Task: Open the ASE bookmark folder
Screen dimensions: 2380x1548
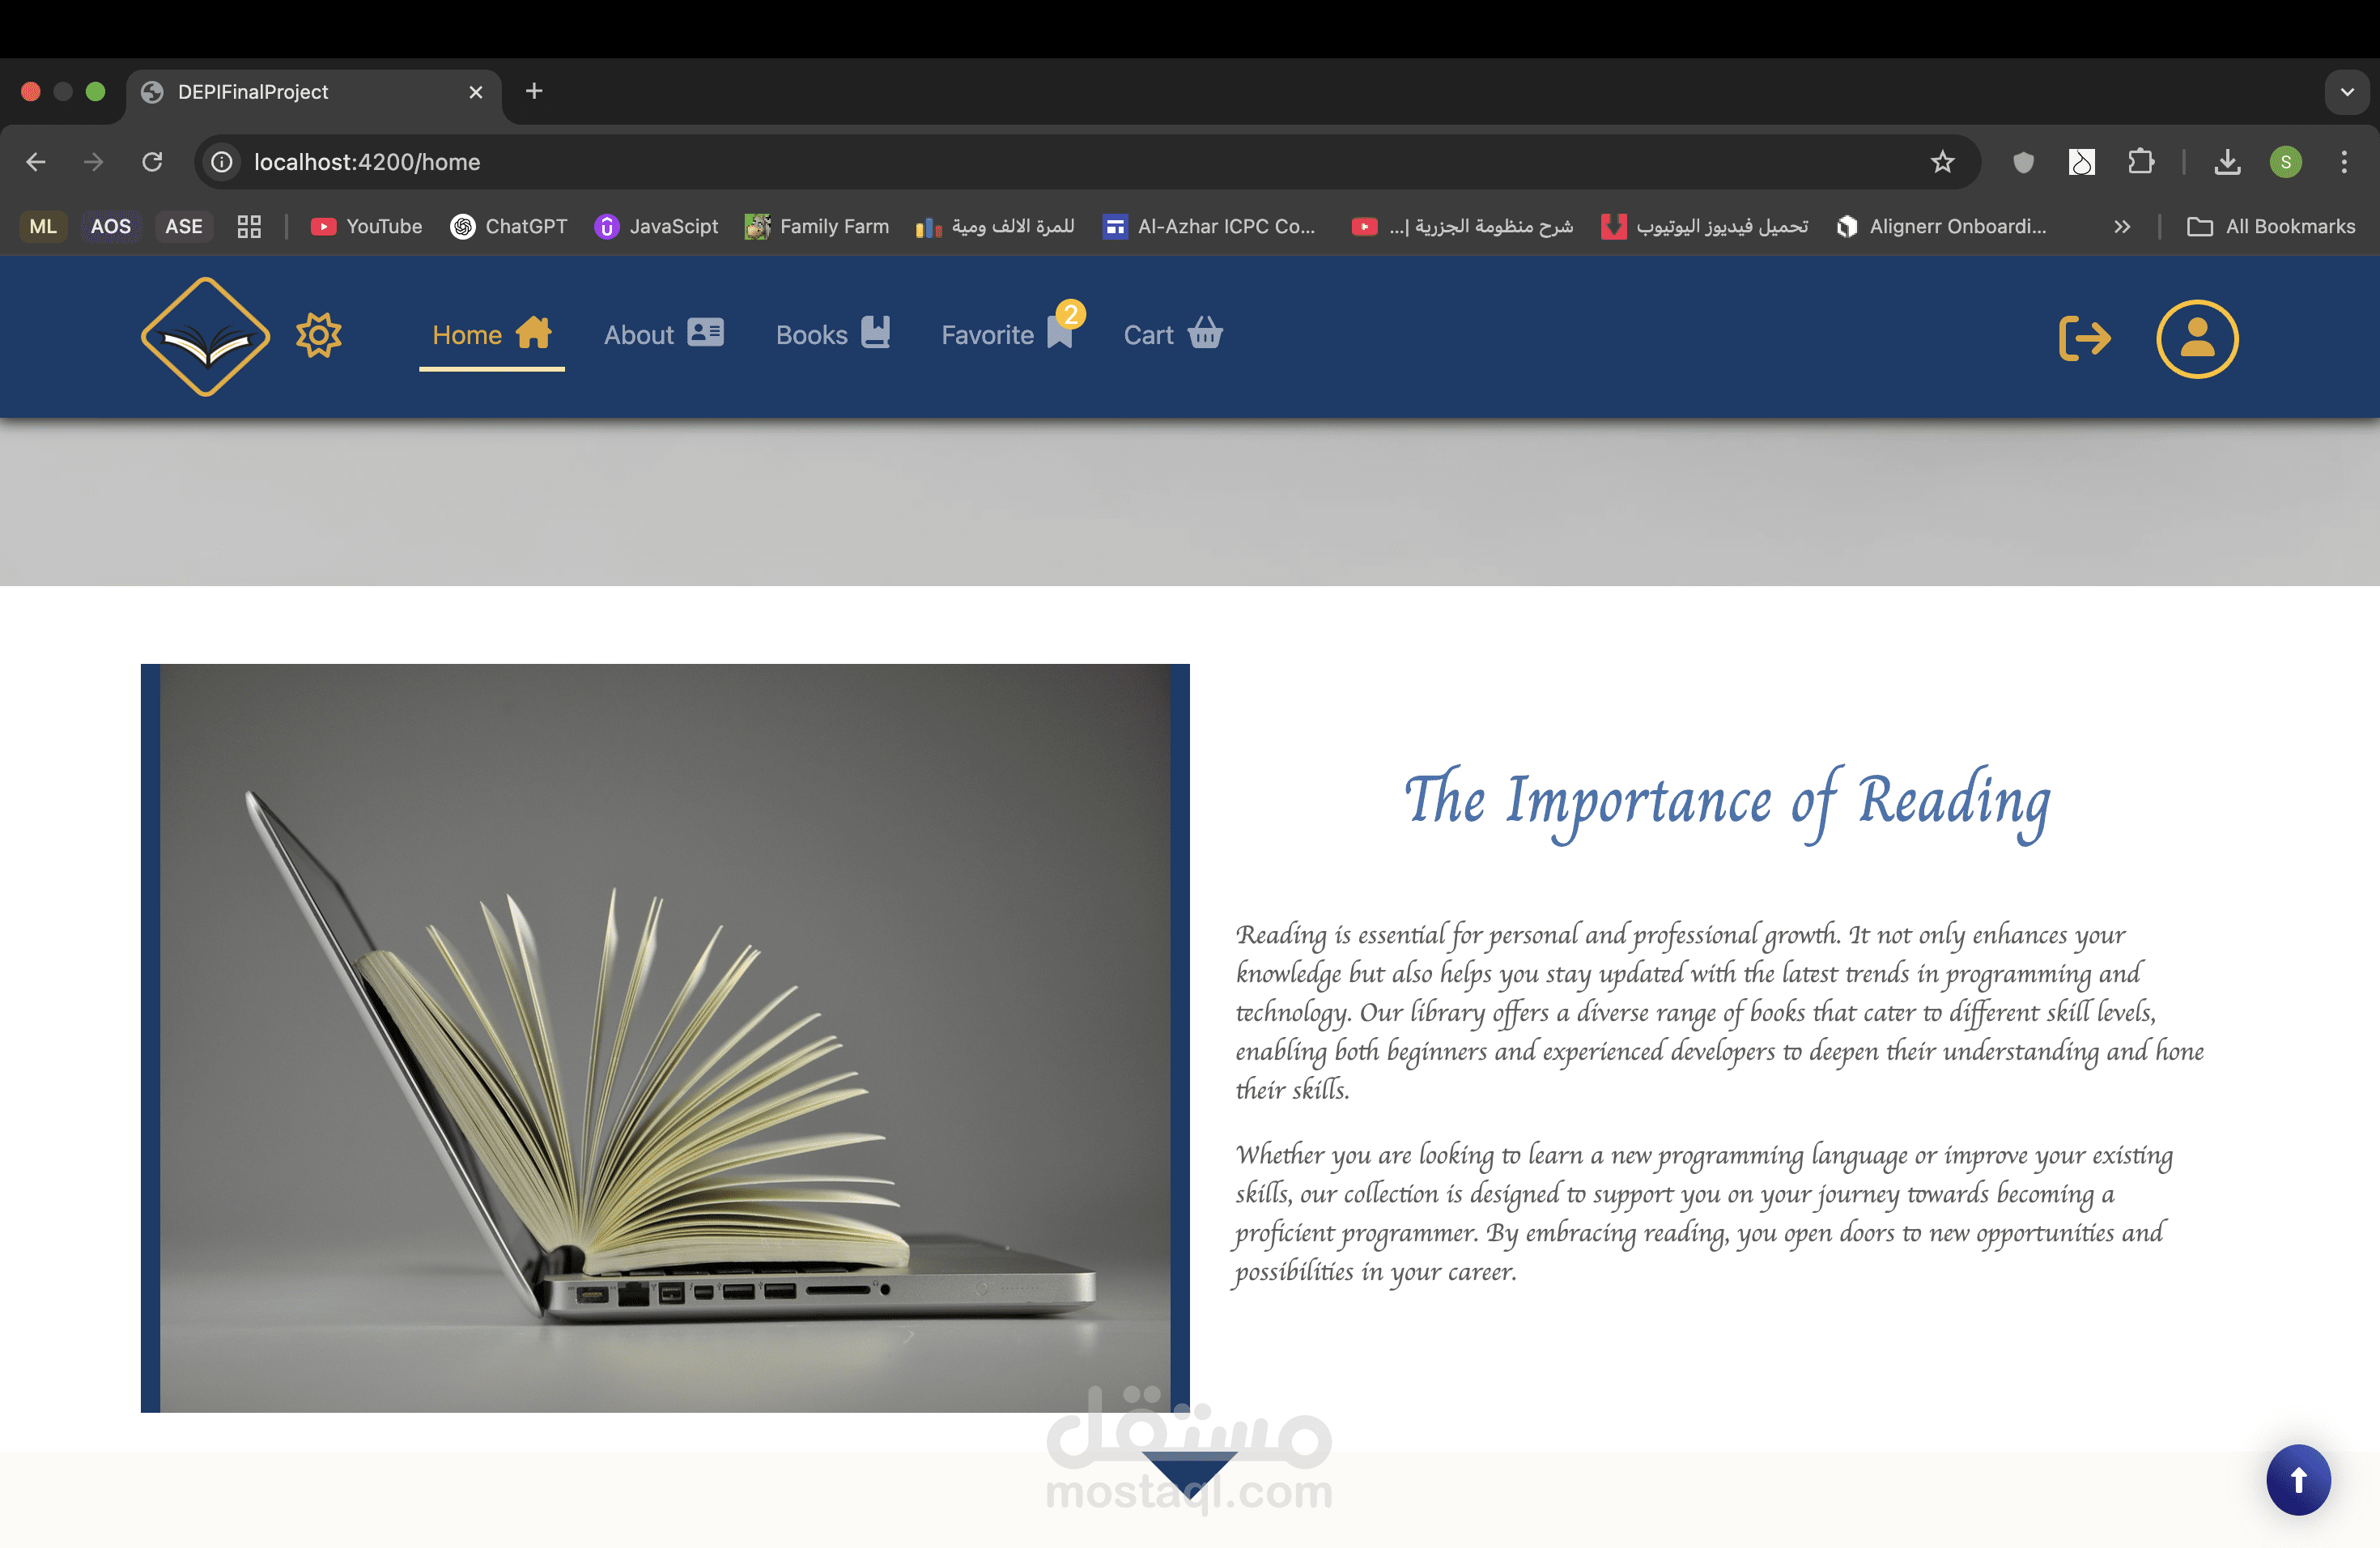Action: pos(184,226)
